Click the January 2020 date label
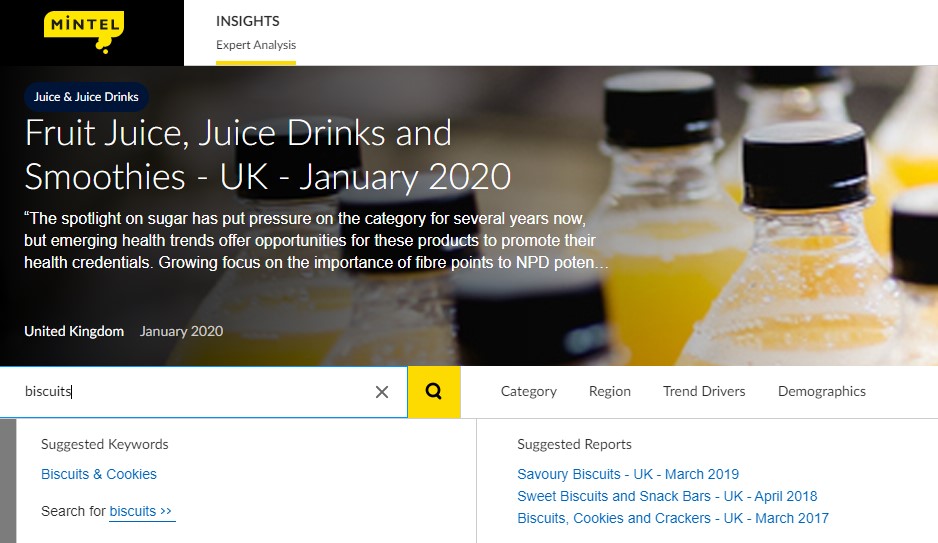Viewport: 938px width, 543px height. coord(181,331)
